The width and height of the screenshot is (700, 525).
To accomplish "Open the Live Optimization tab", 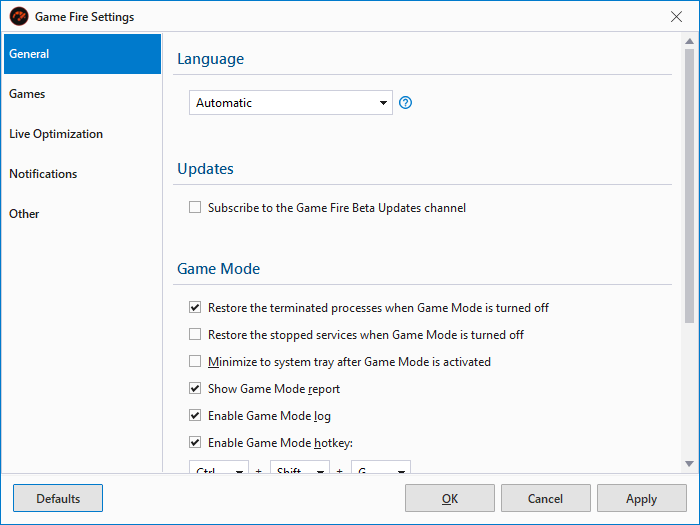I will tap(82, 134).
